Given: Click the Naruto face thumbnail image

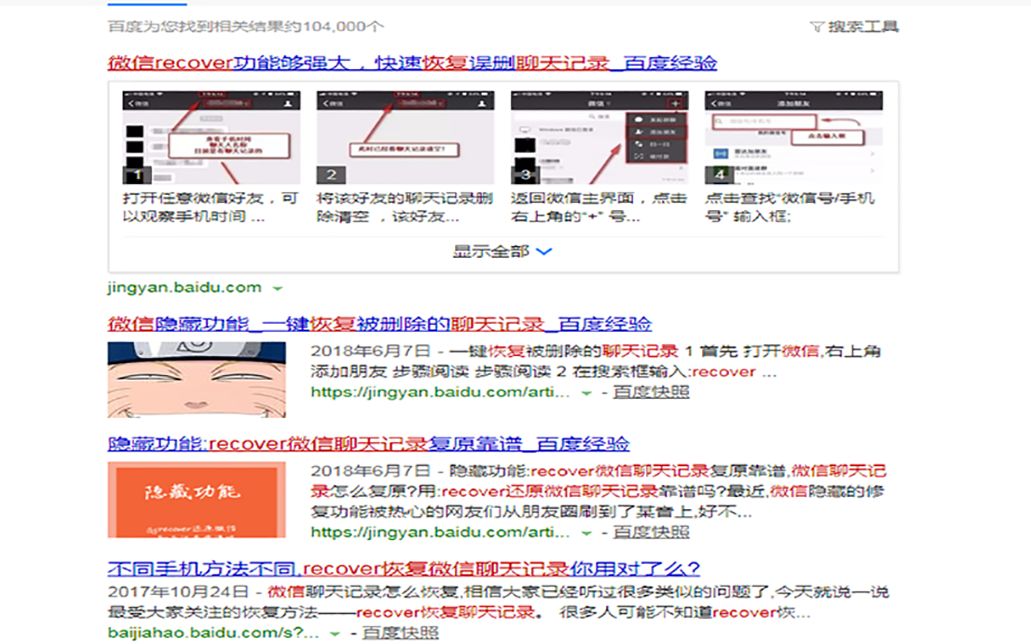Looking at the screenshot, I should 197,380.
